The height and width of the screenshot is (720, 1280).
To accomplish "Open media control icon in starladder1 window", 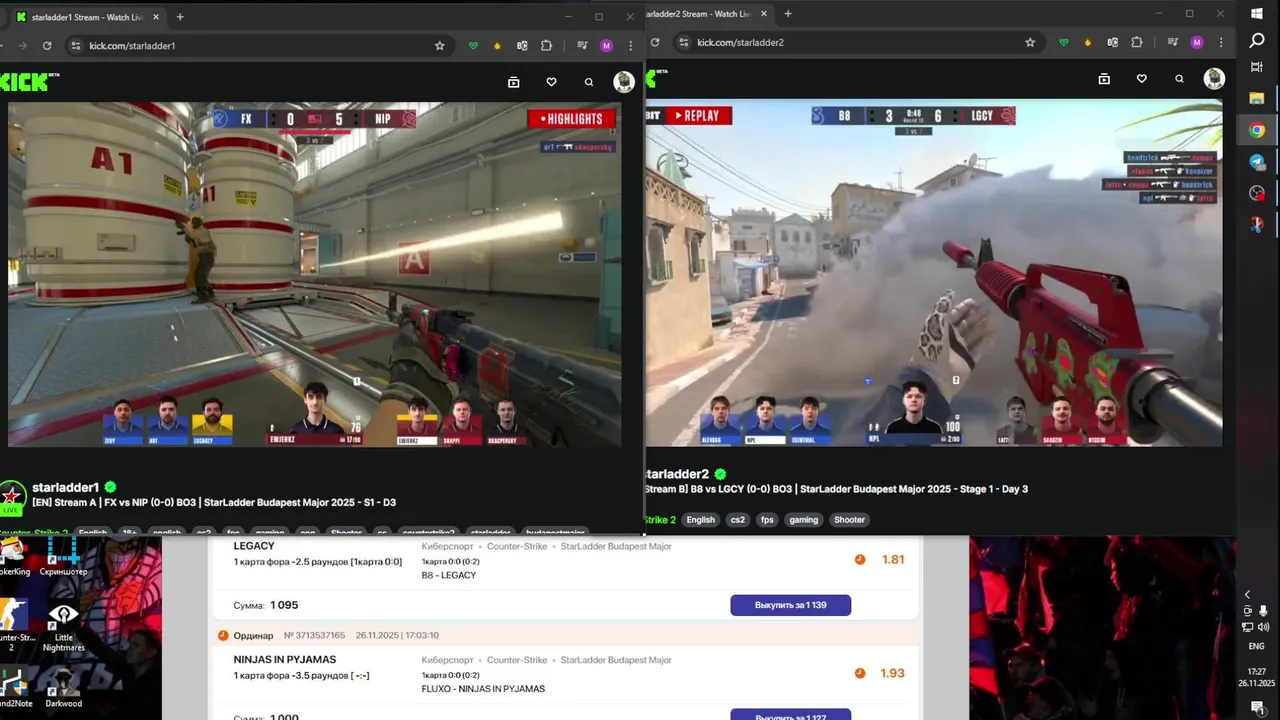I will point(582,45).
